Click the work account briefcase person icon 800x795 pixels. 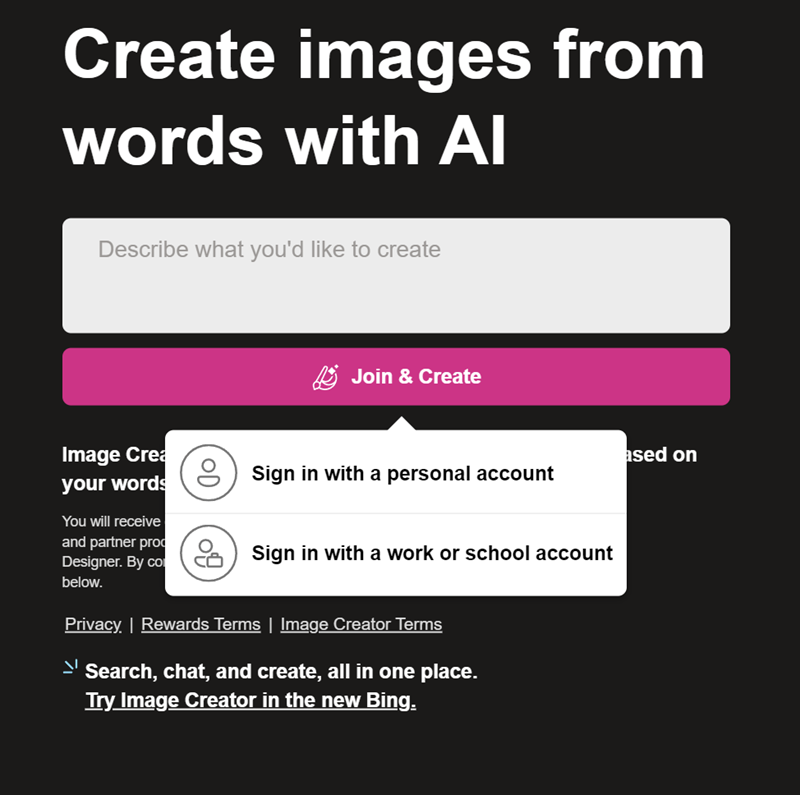[x=209, y=554]
